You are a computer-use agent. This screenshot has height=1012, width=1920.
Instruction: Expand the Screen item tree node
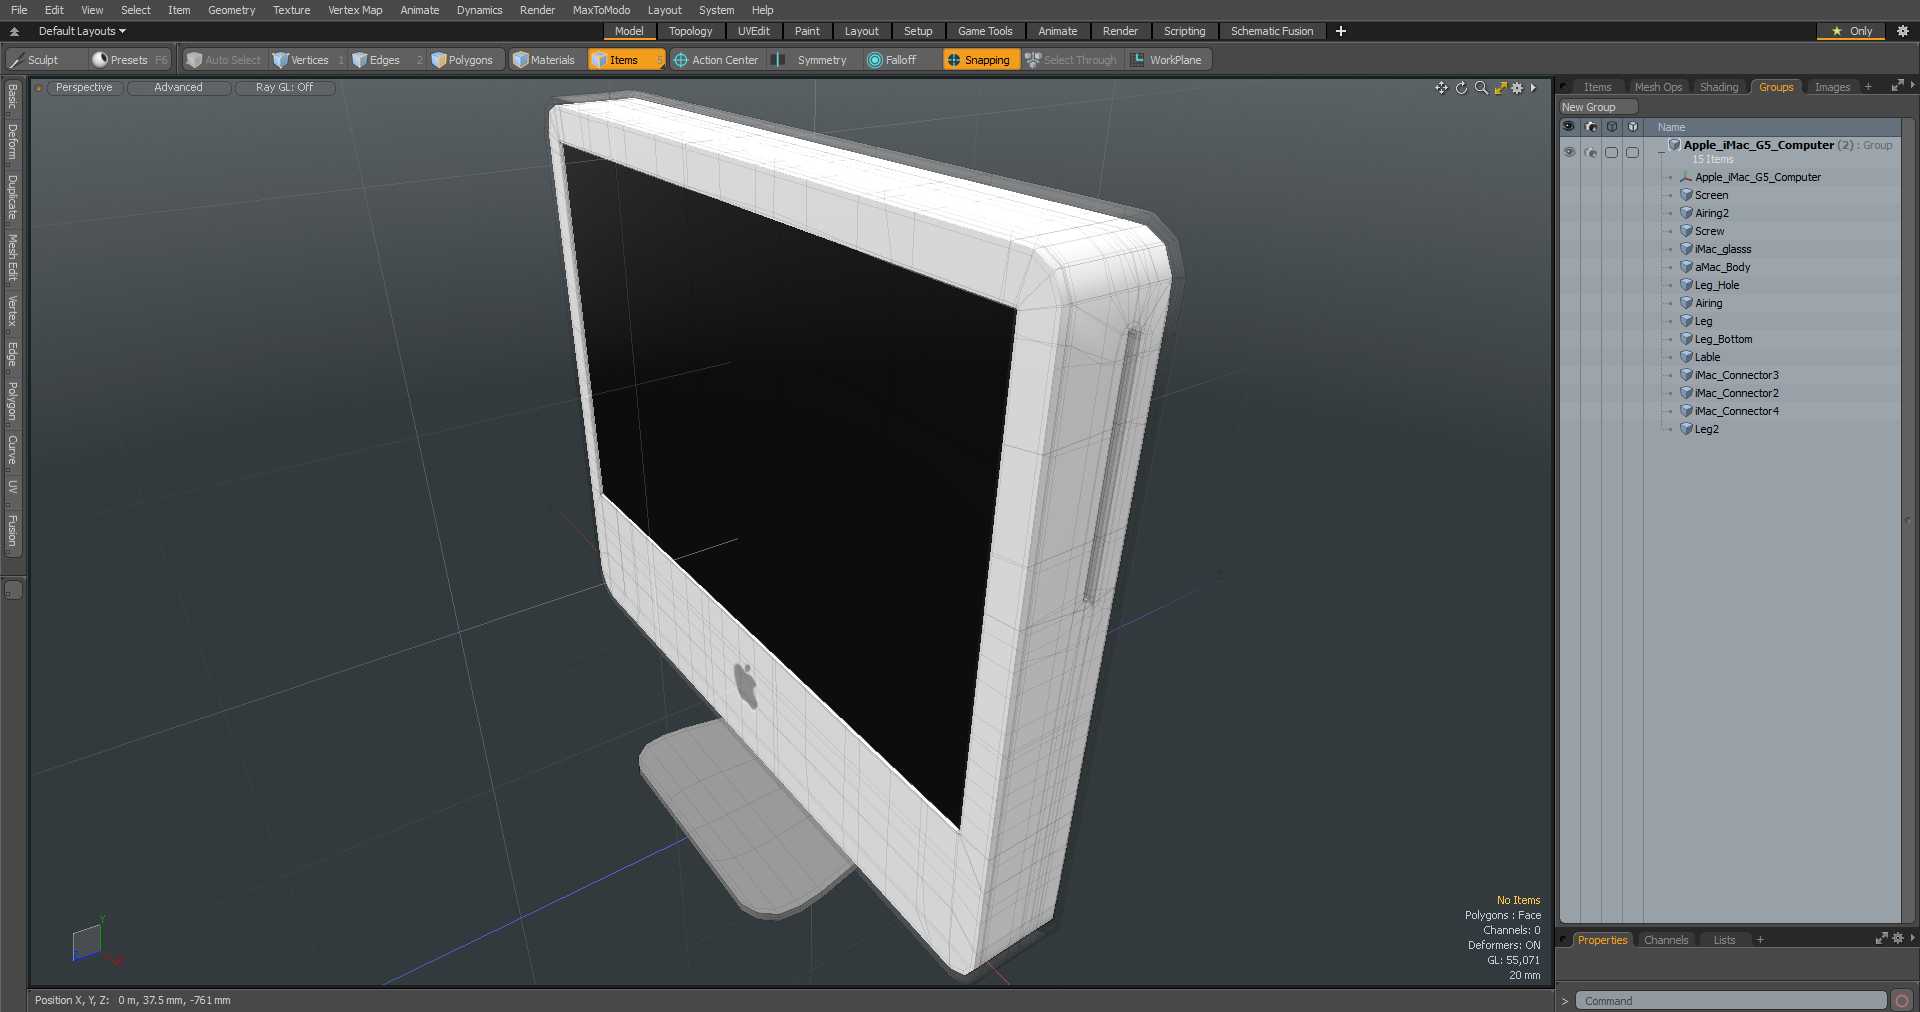pyautogui.click(x=1670, y=196)
